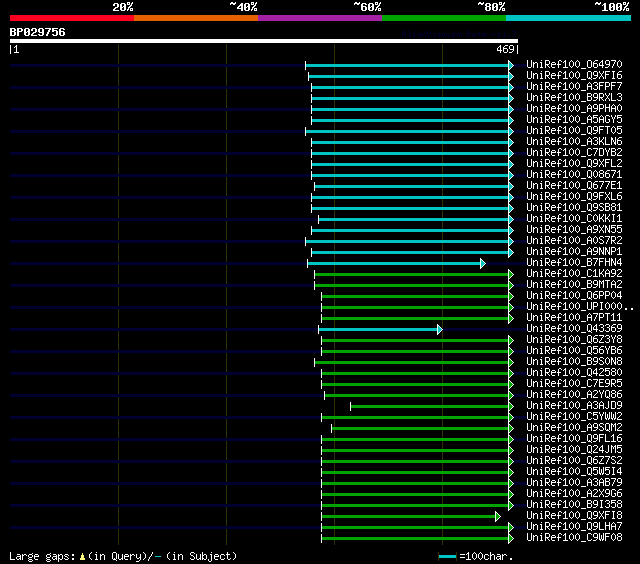The width and height of the screenshot is (640, 564).
Task: Click the cyan alignment bar for UniRef100_B7FHN4
Action: [x=394, y=264]
